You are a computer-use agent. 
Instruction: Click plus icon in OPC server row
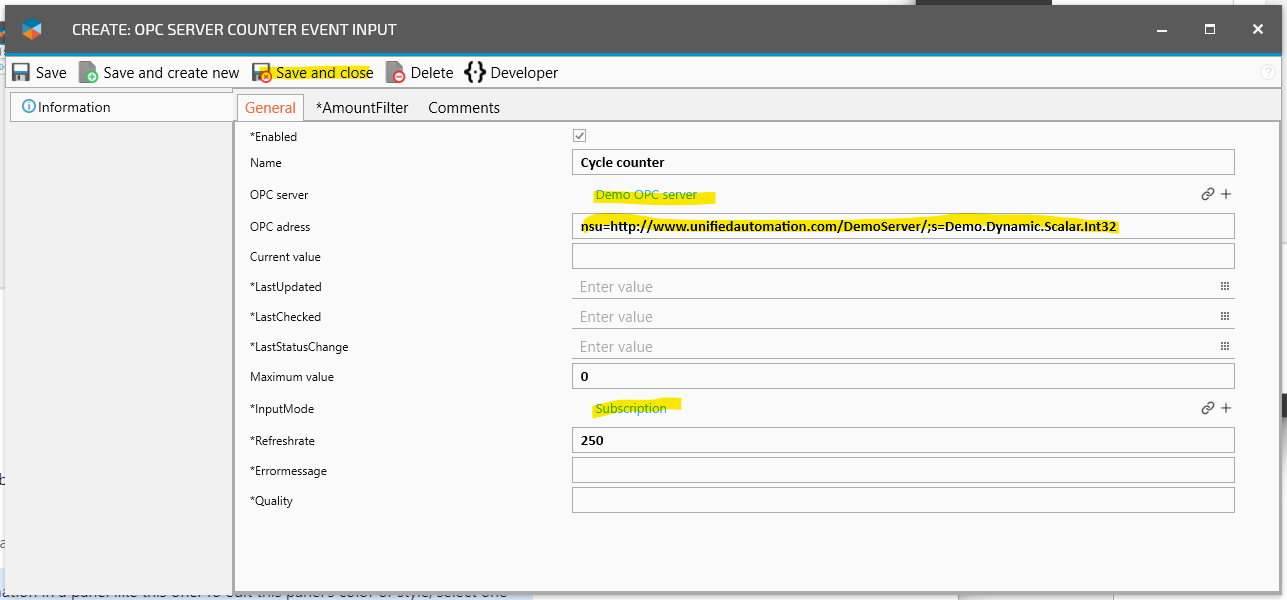coord(1226,195)
